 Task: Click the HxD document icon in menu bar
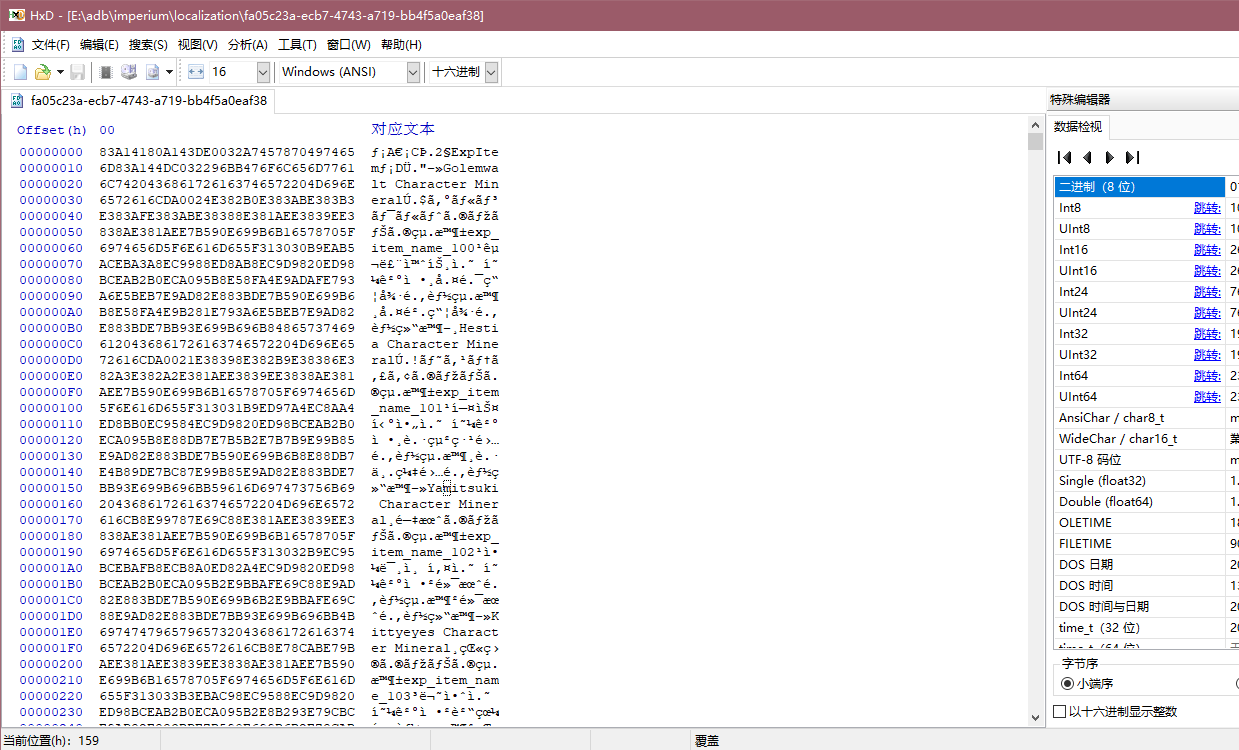click(x=17, y=44)
